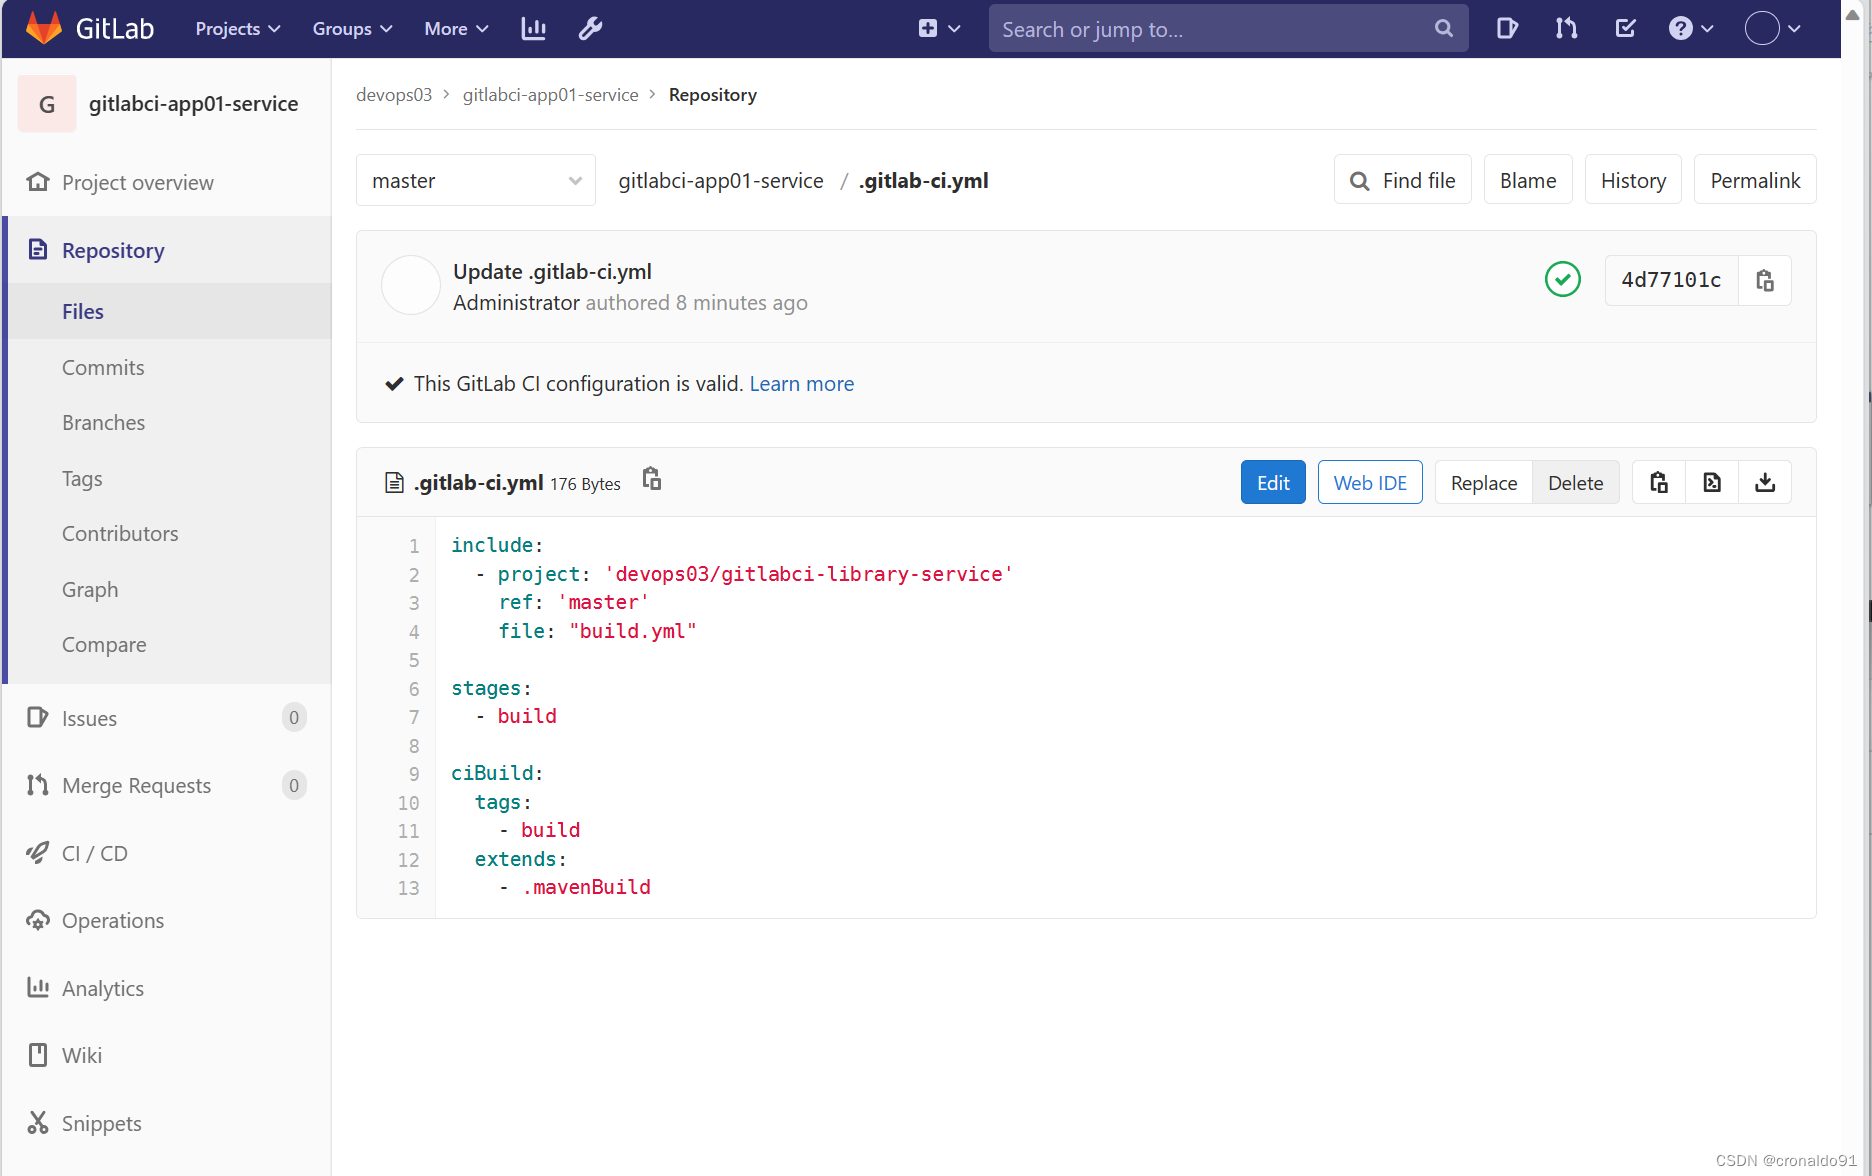Open Repository section in sidebar
Image resolution: width=1872 pixels, height=1176 pixels.
tap(167, 250)
